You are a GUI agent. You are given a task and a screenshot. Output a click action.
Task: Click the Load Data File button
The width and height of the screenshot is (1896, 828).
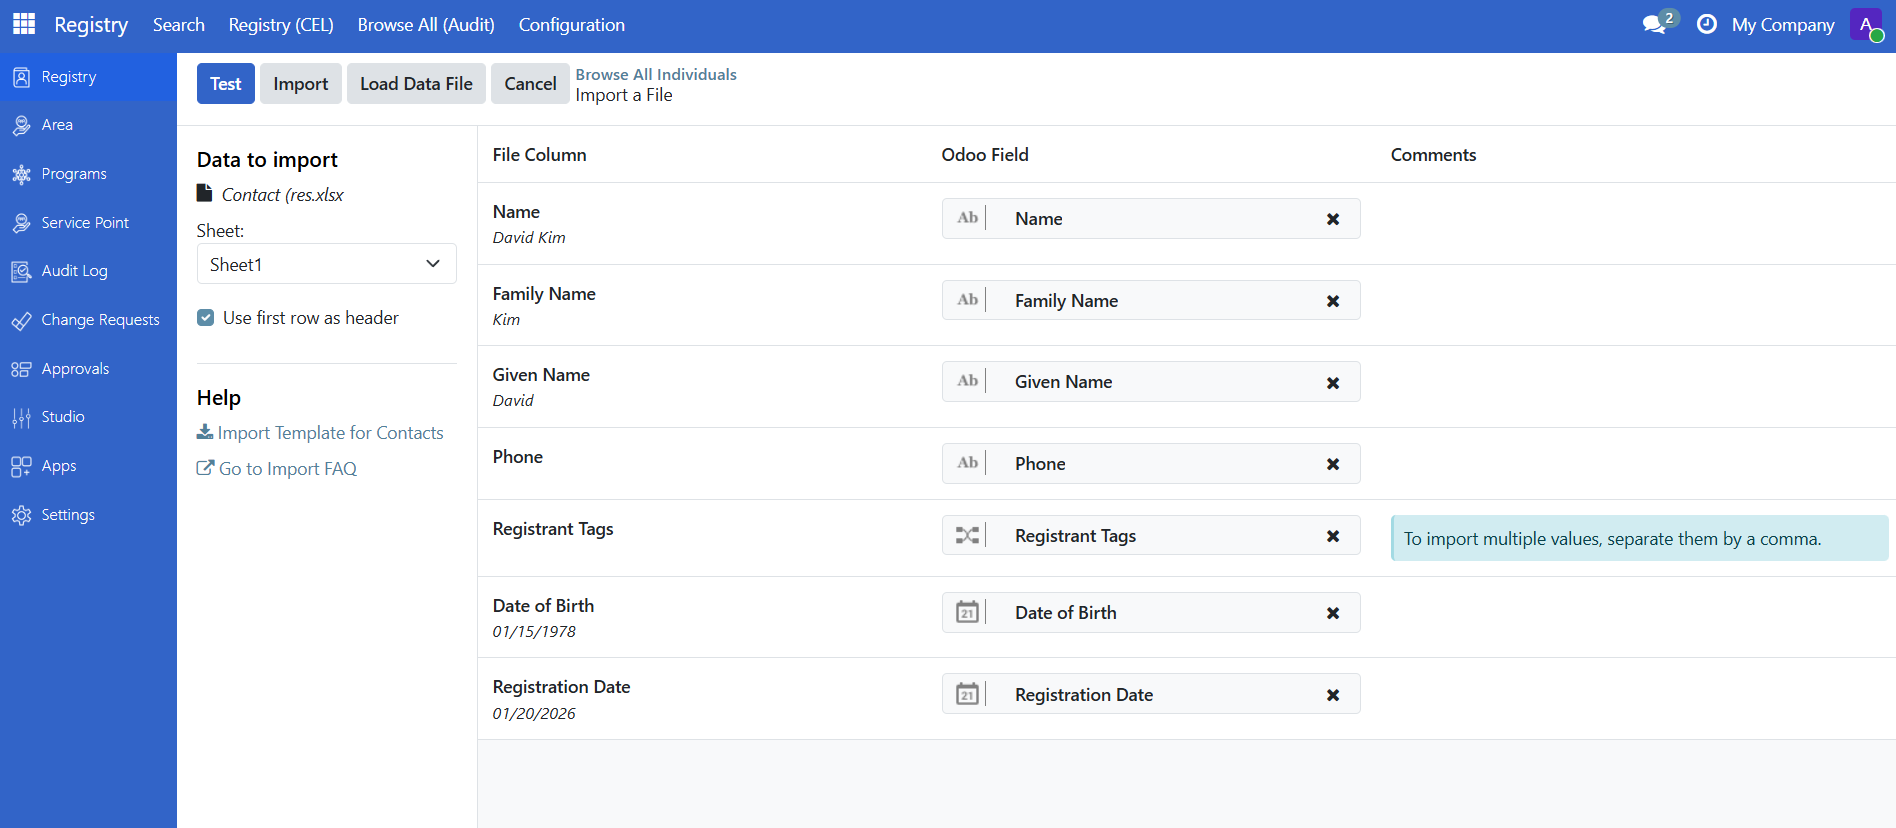coord(416,84)
